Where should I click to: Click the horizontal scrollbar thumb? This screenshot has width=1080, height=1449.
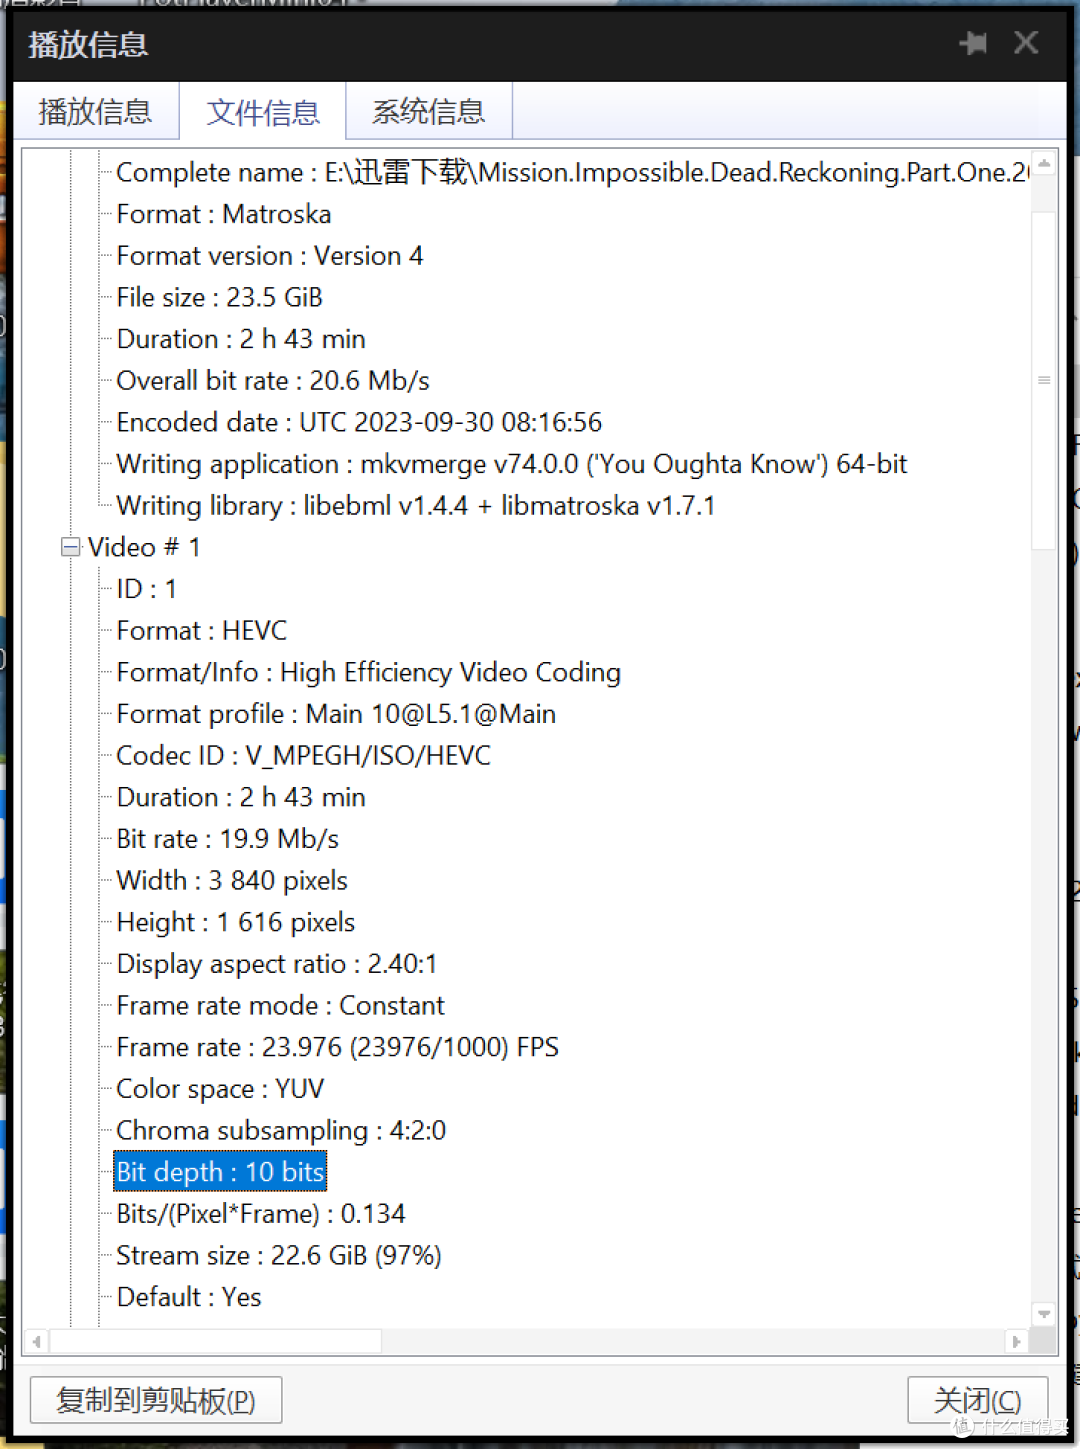tap(216, 1341)
